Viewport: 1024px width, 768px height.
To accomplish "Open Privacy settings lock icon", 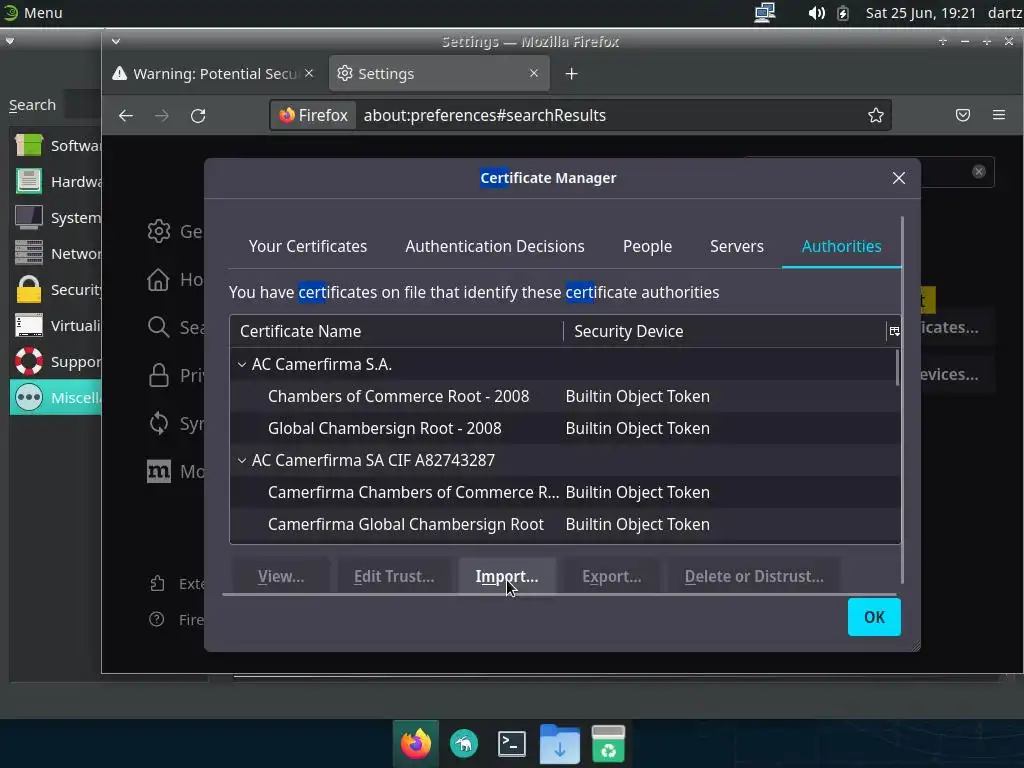I will (x=159, y=375).
